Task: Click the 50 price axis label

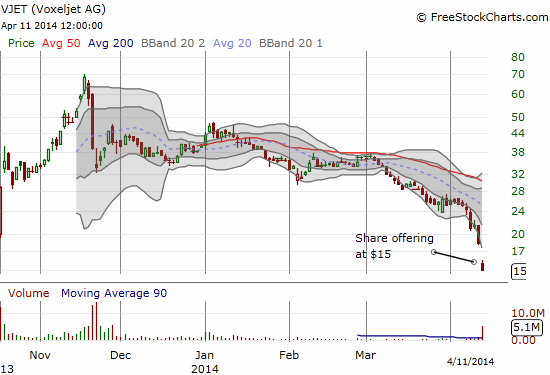Action: [518, 117]
